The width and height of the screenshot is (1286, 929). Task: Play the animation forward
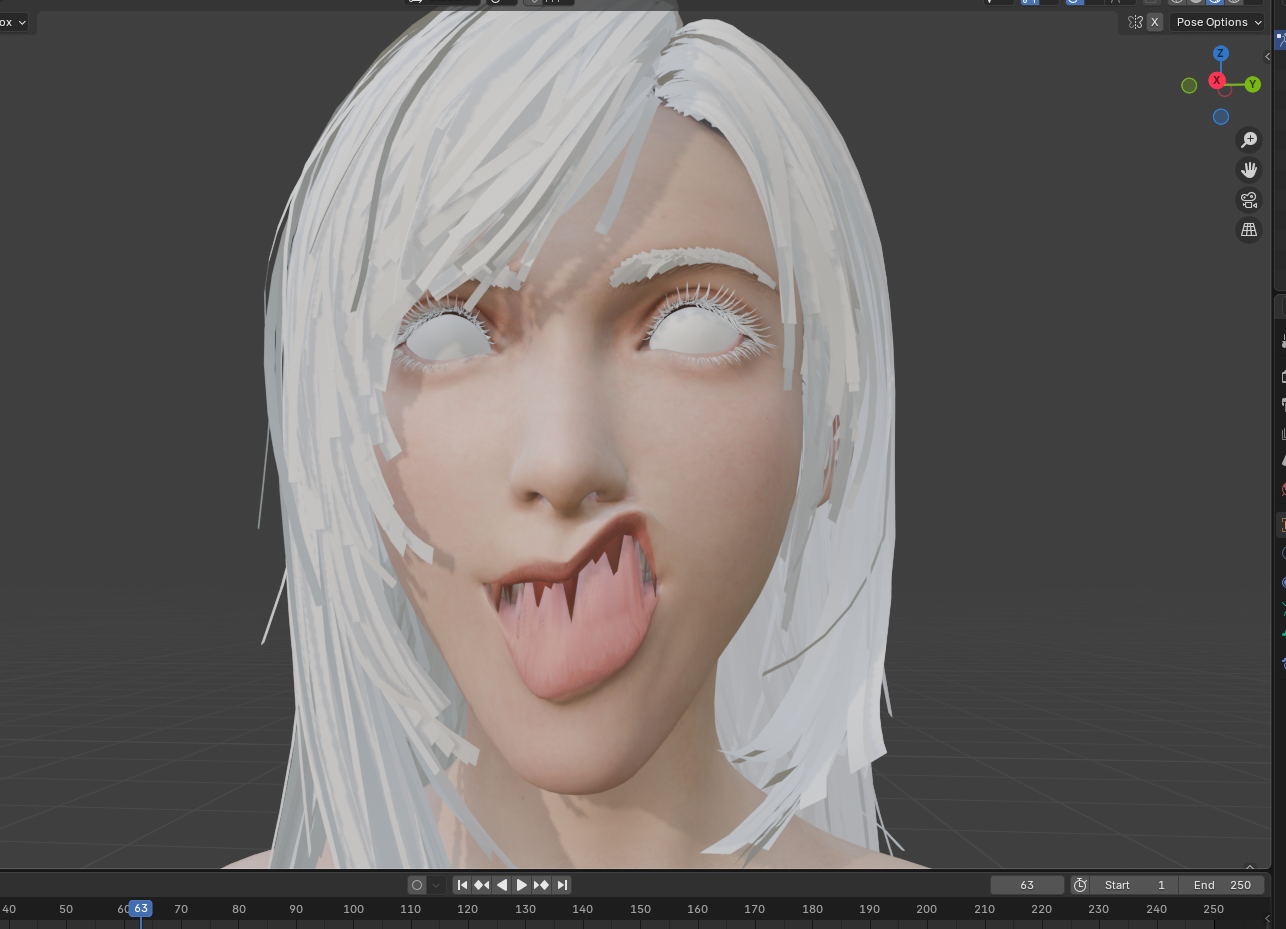(x=522, y=885)
